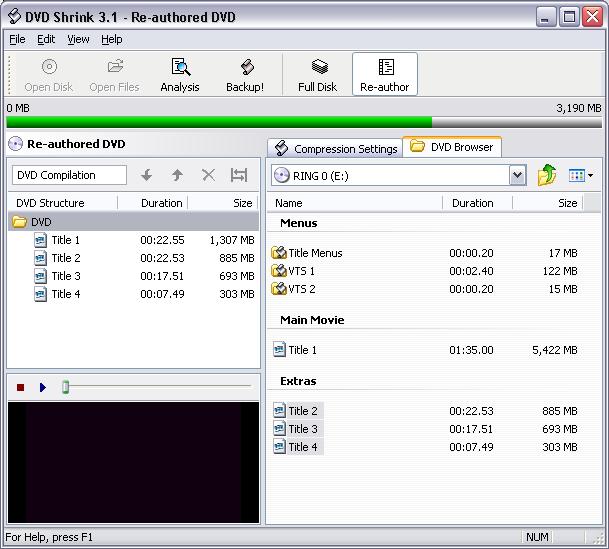The width and height of the screenshot is (609, 549).
Task: Open the File menu
Action: [17, 39]
